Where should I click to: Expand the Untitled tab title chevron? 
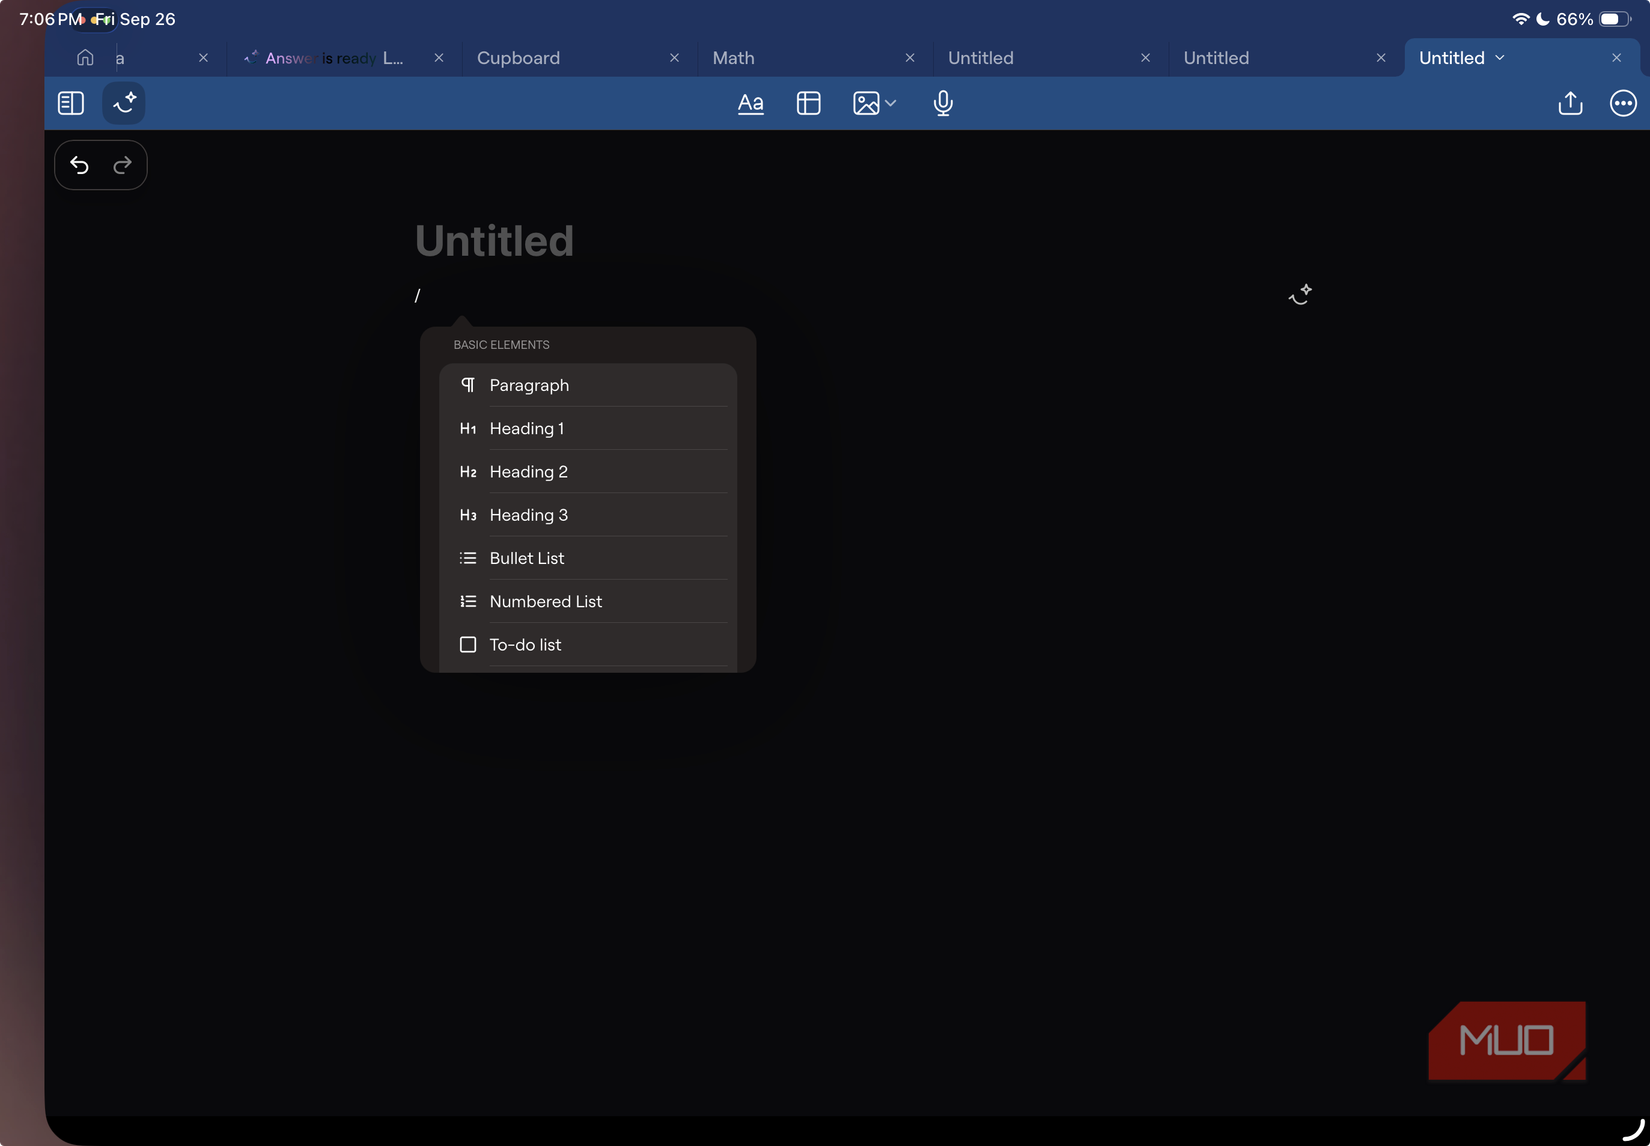pos(1501,58)
